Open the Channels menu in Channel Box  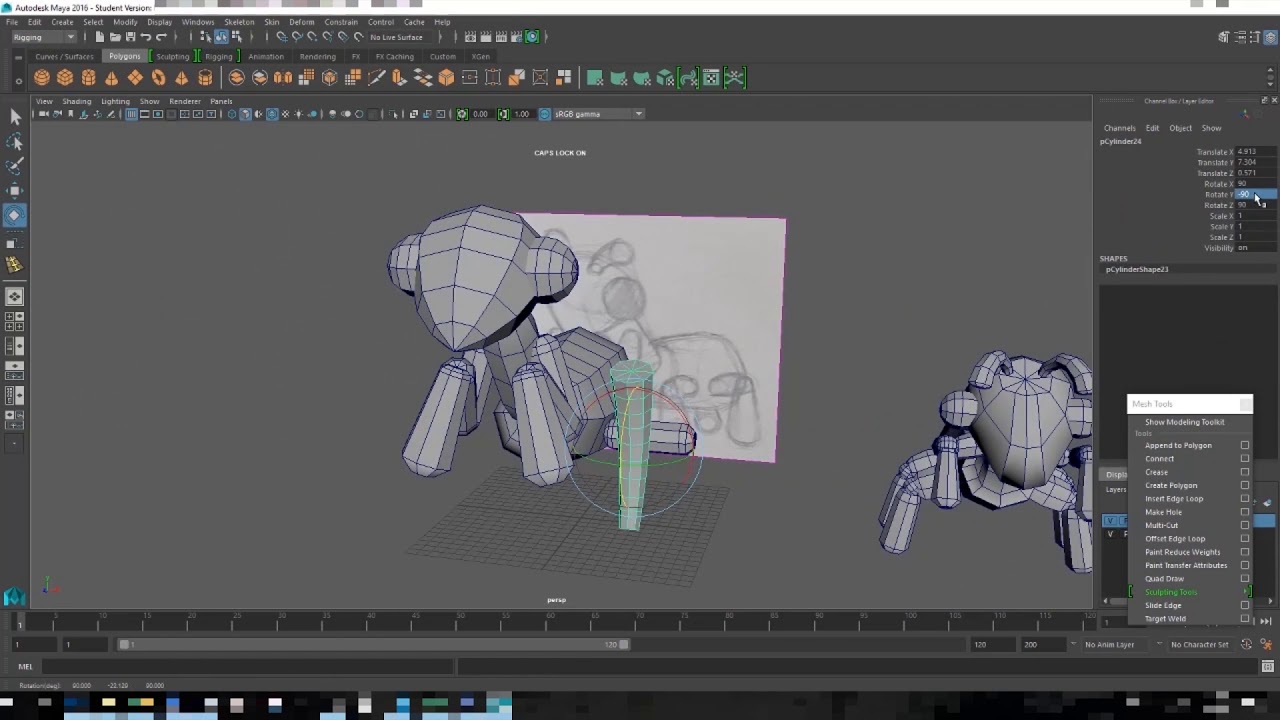1119,128
